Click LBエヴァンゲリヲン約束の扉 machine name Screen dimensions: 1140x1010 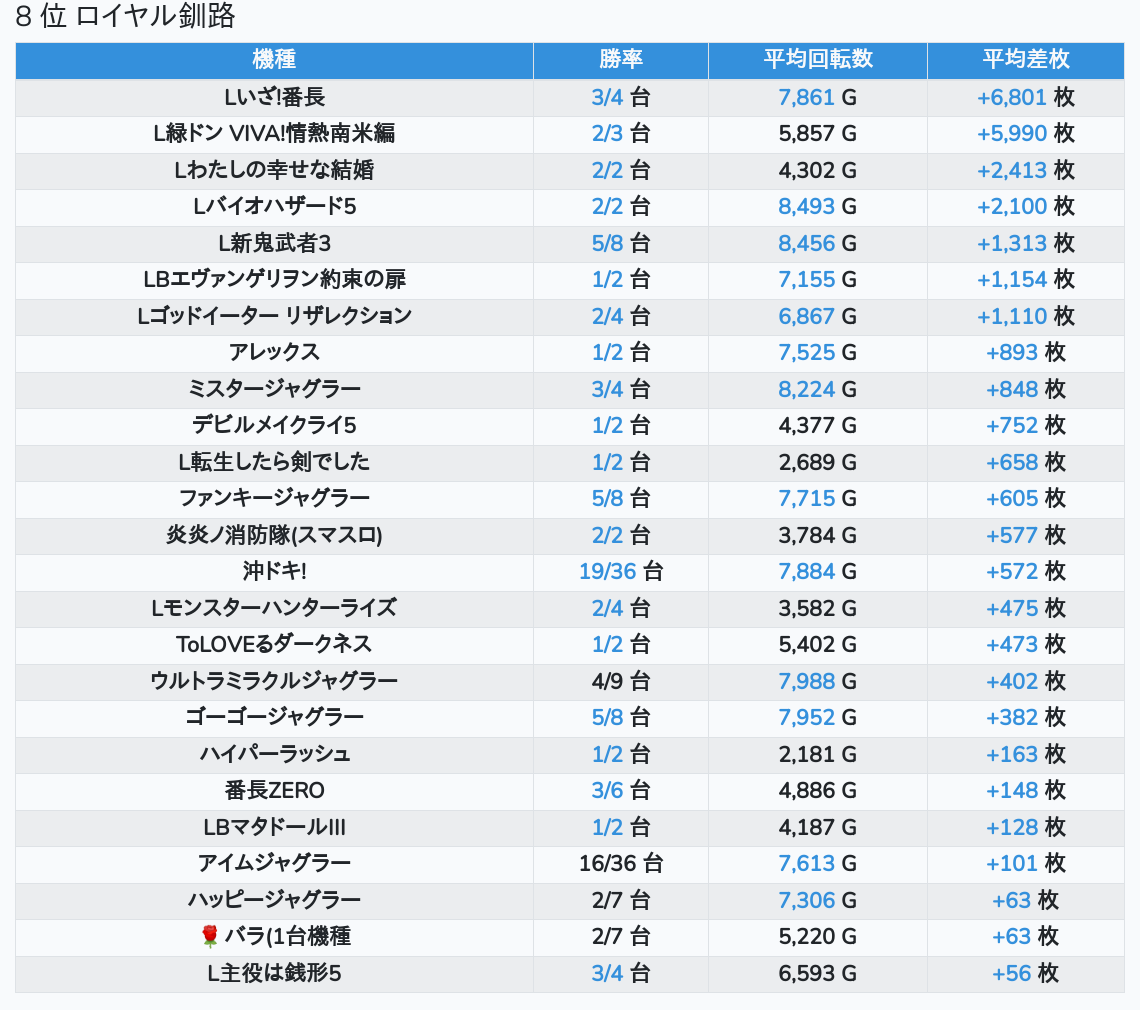(274, 279)
